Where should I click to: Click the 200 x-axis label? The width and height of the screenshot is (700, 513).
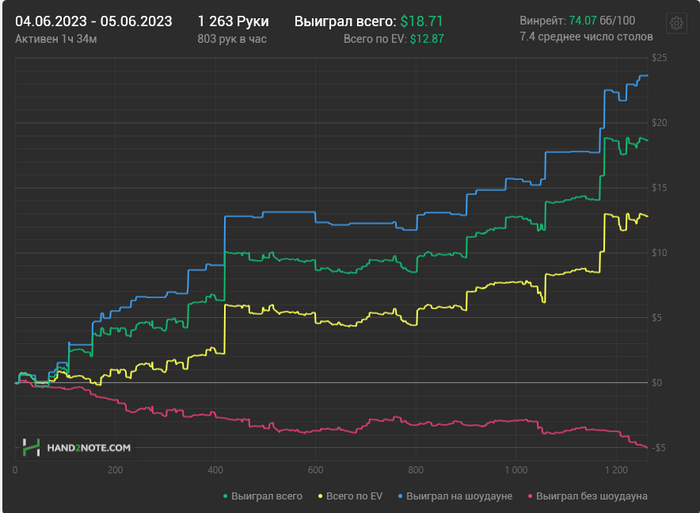click(x=115, y=470)
